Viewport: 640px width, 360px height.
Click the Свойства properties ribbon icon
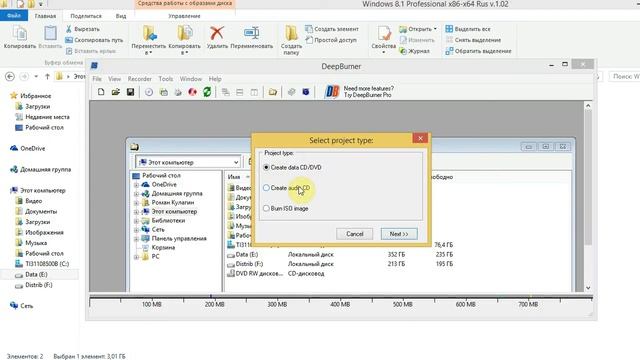(384, 33)
